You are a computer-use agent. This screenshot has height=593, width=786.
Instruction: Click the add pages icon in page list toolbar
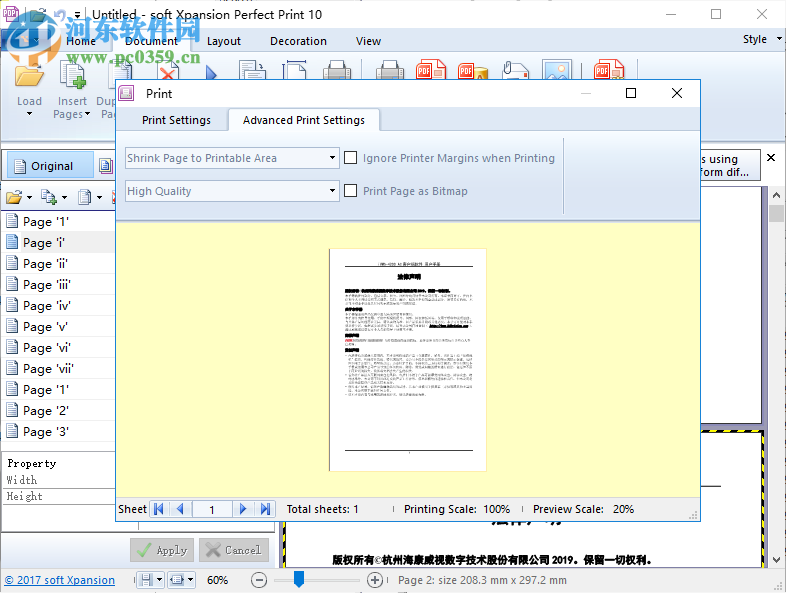[x=49, y=197]
